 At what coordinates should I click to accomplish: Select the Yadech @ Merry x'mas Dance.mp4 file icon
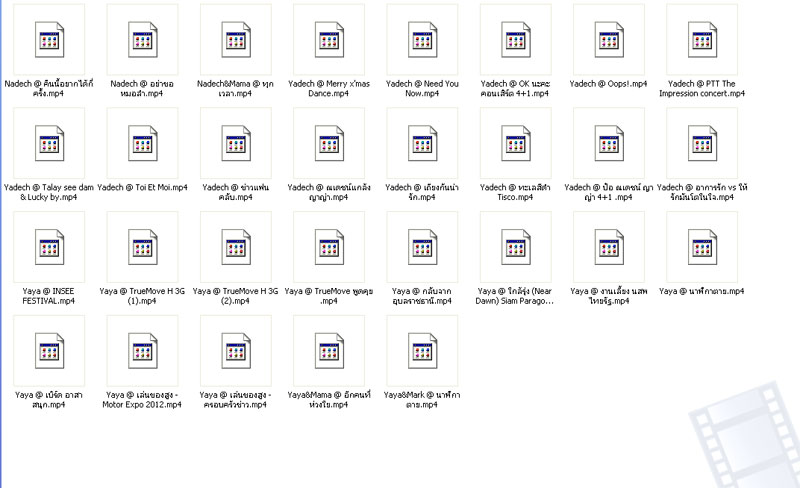[329, 40]
